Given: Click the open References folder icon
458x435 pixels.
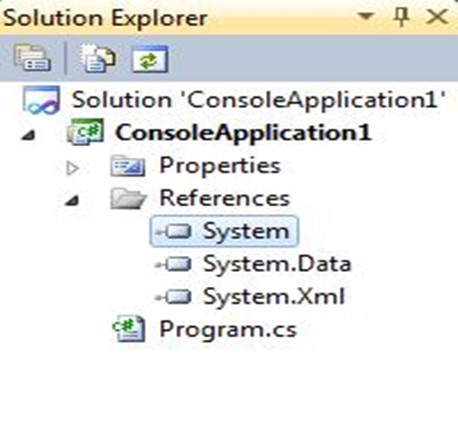Looking at the screenshot, I should coord(128,198).
